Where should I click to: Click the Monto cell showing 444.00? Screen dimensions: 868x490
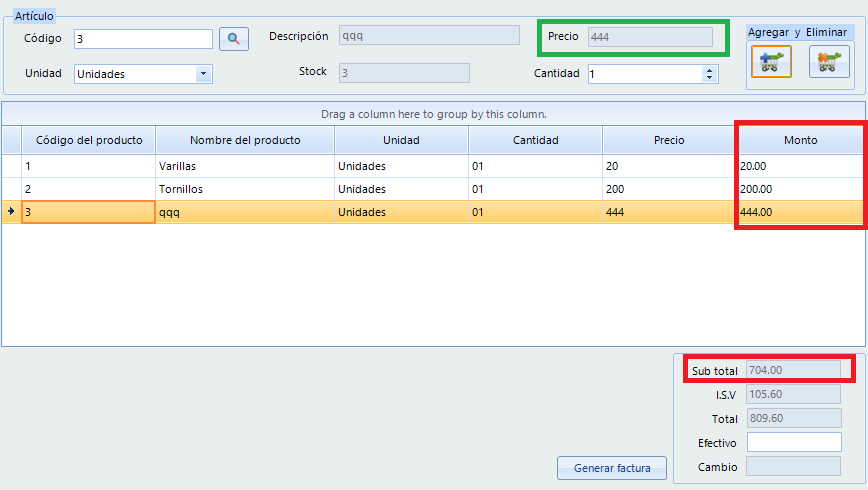point(800,212)
